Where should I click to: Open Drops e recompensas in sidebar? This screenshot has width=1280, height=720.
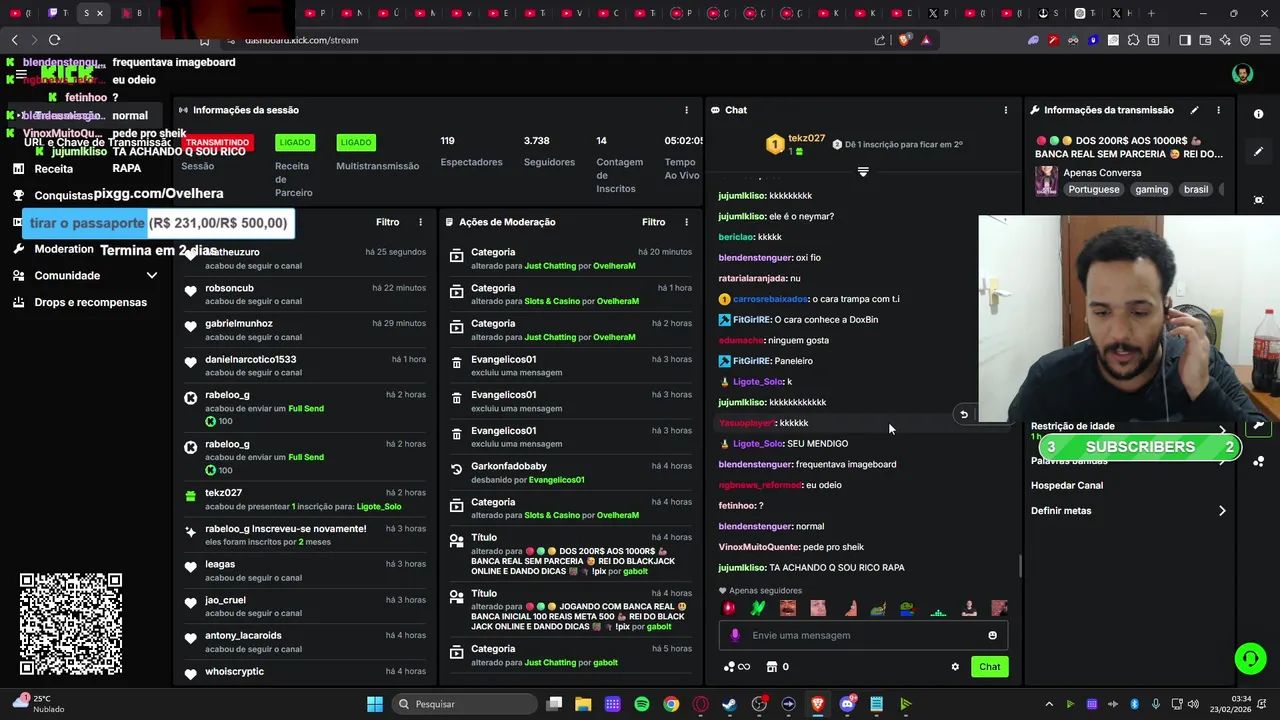(90, 302)
